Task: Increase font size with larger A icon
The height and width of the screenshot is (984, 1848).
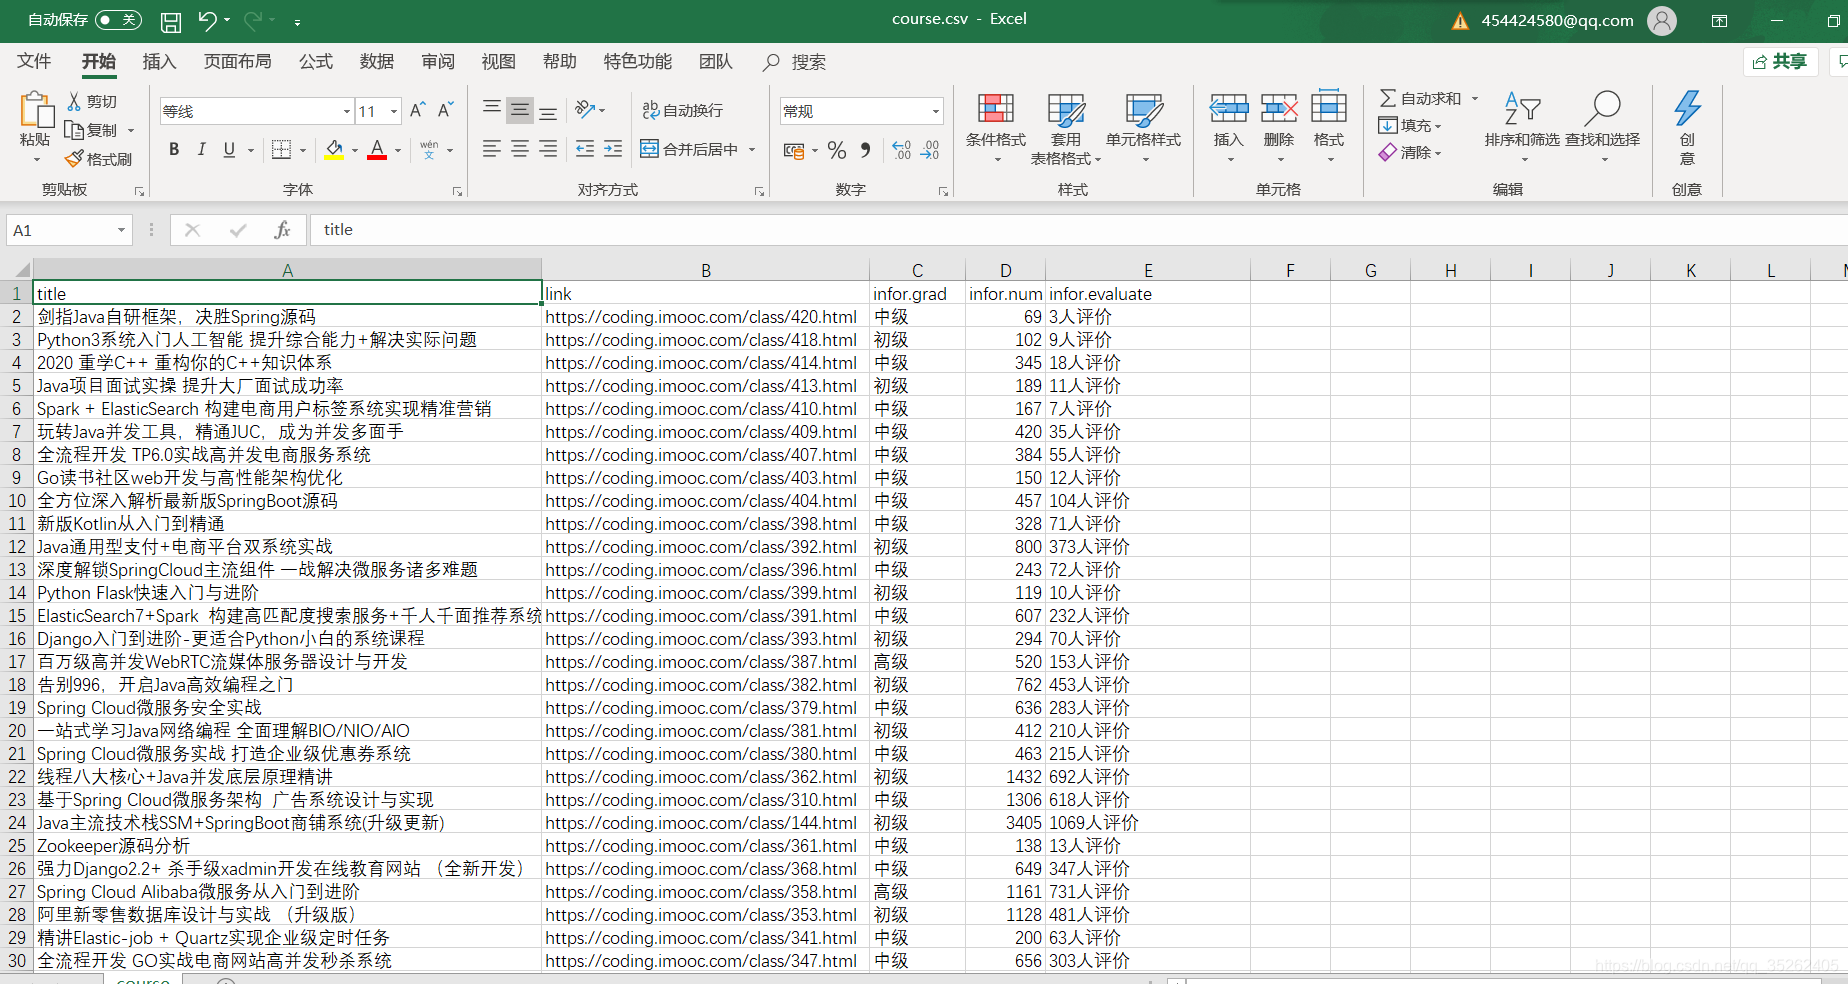Action: [418, 110]
